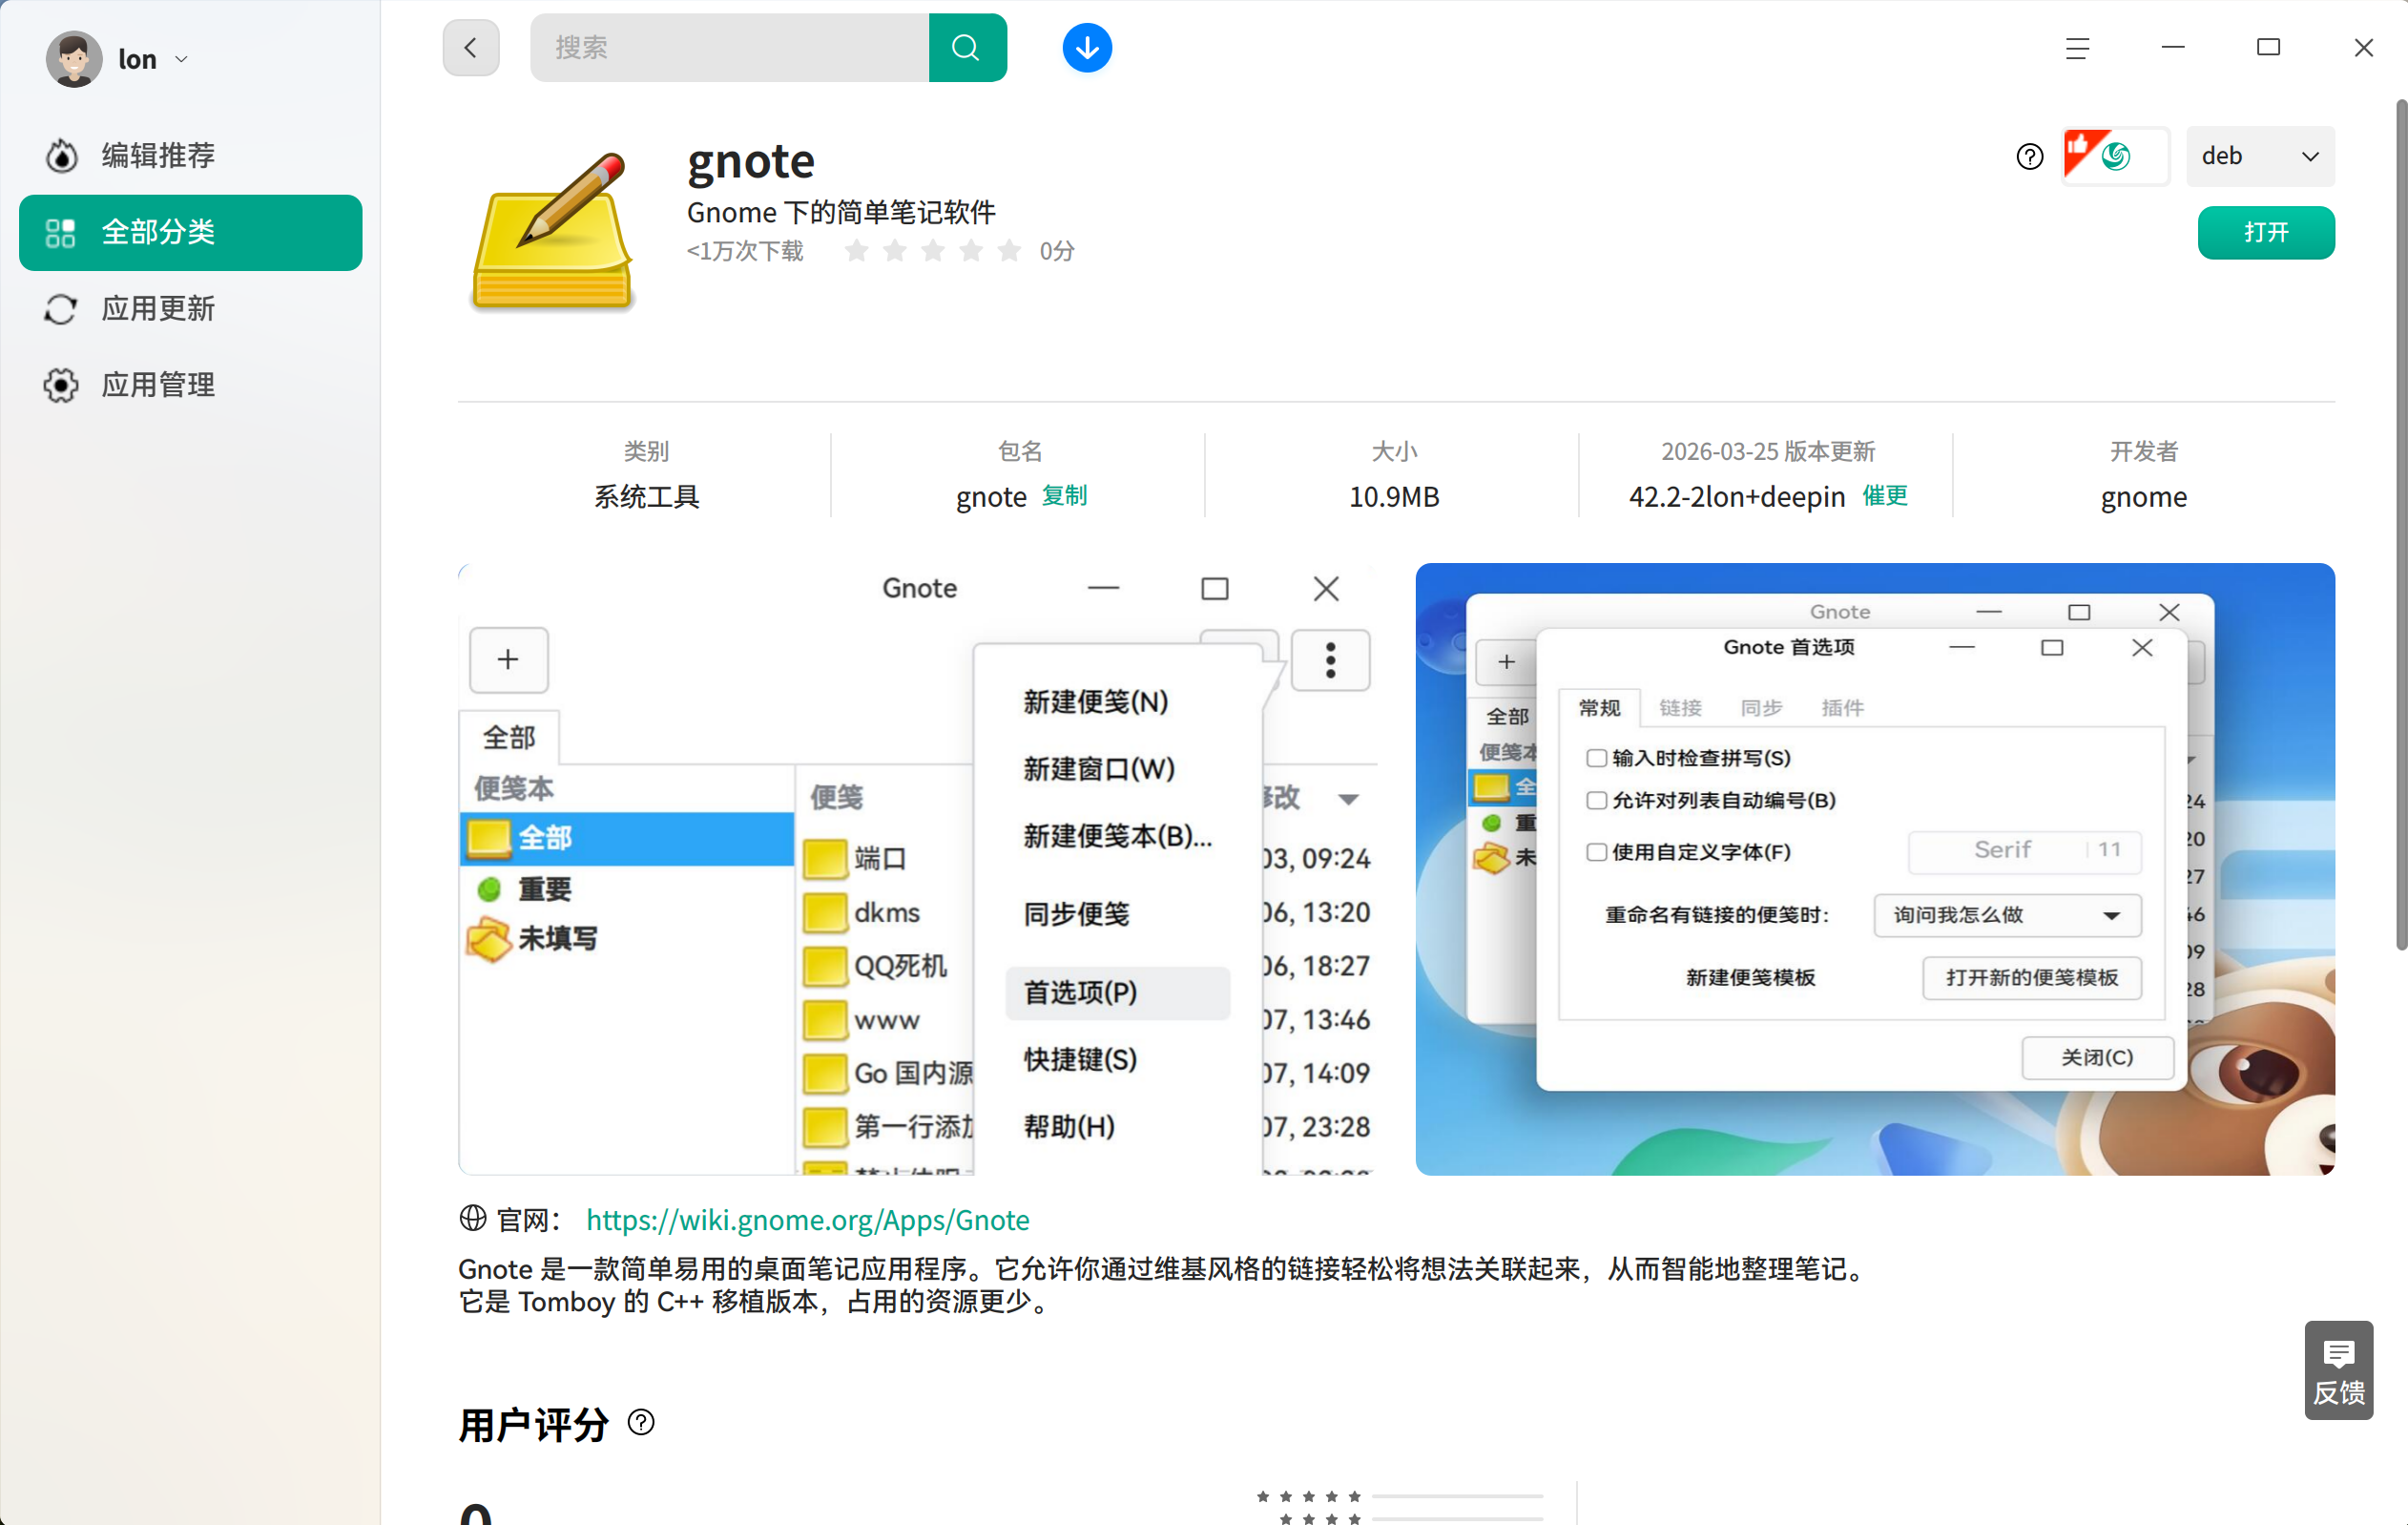Click the green search magnifier icon
The width and height of the screenshot is (2408, 1525).
(966, 47)
